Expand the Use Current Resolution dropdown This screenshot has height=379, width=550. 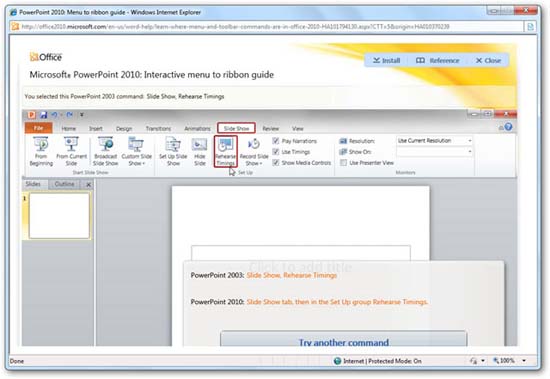pyautogui.click(x=434, y=141)
